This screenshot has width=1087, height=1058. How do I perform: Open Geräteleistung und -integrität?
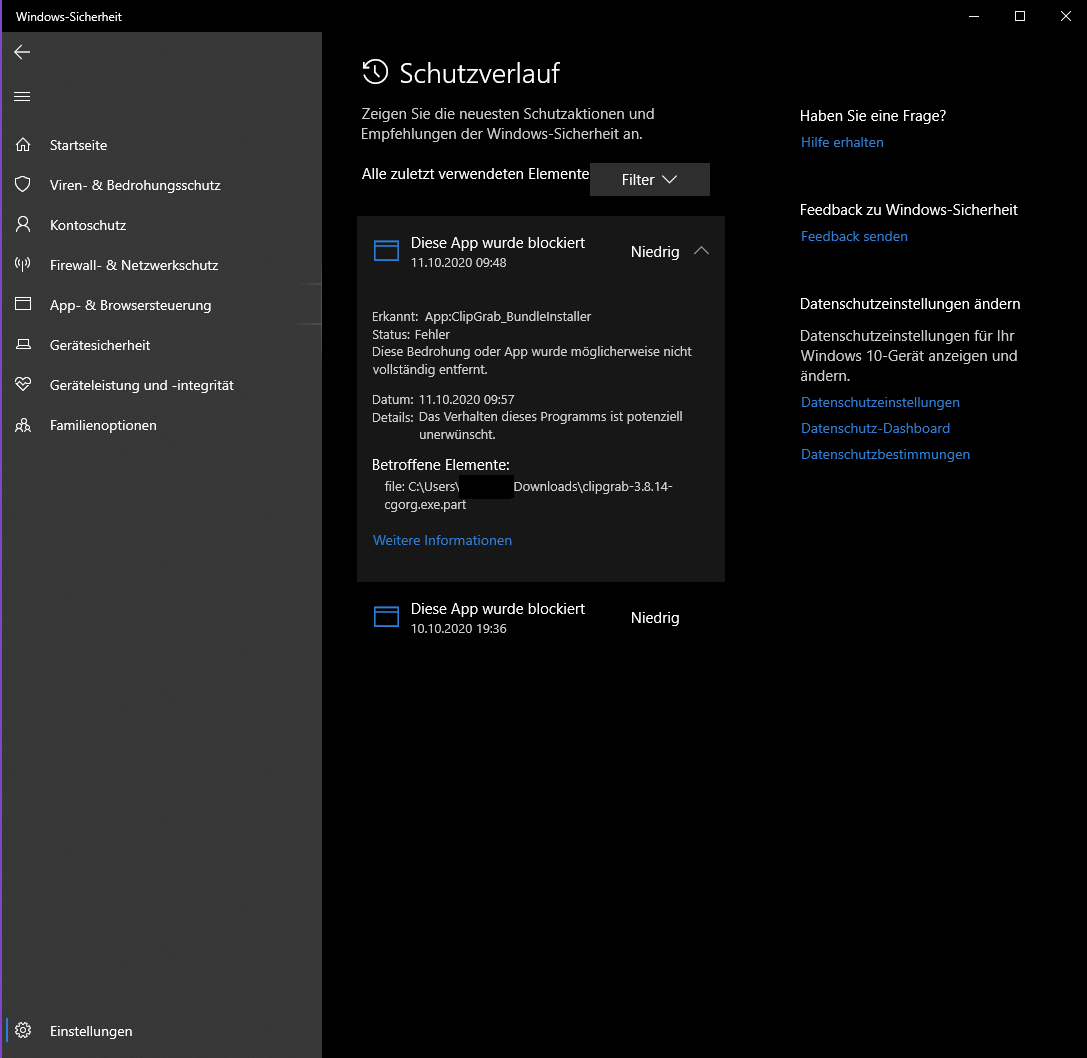click(161, 385)
